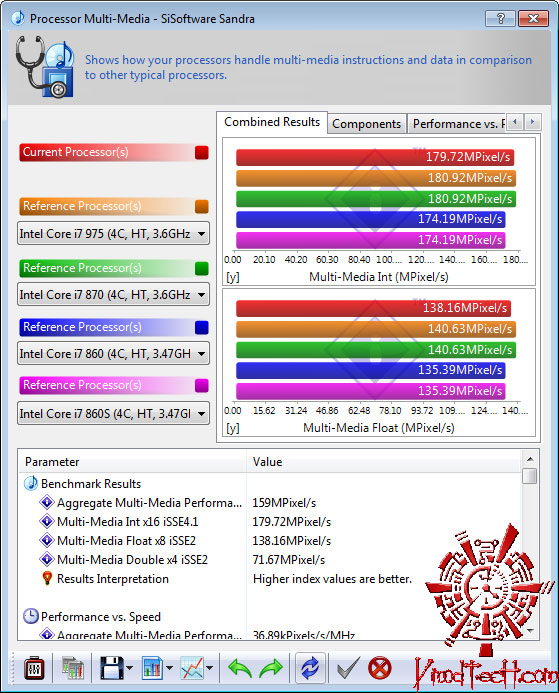Click the music note icon by Benchmark Results
The width and height of the screenshot is (559, 693).
30,483
